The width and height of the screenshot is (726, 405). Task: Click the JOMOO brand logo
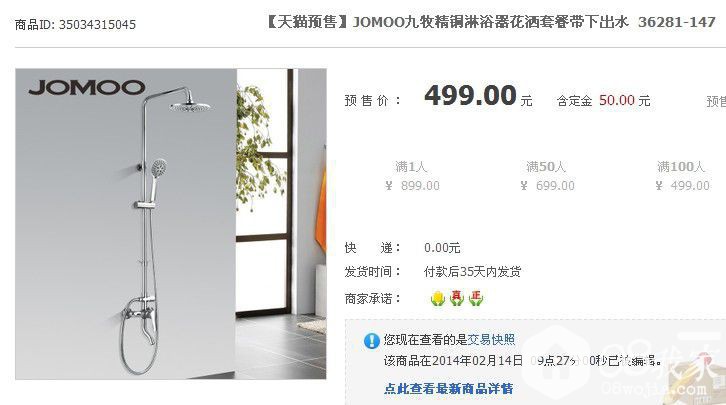(87, 87)
